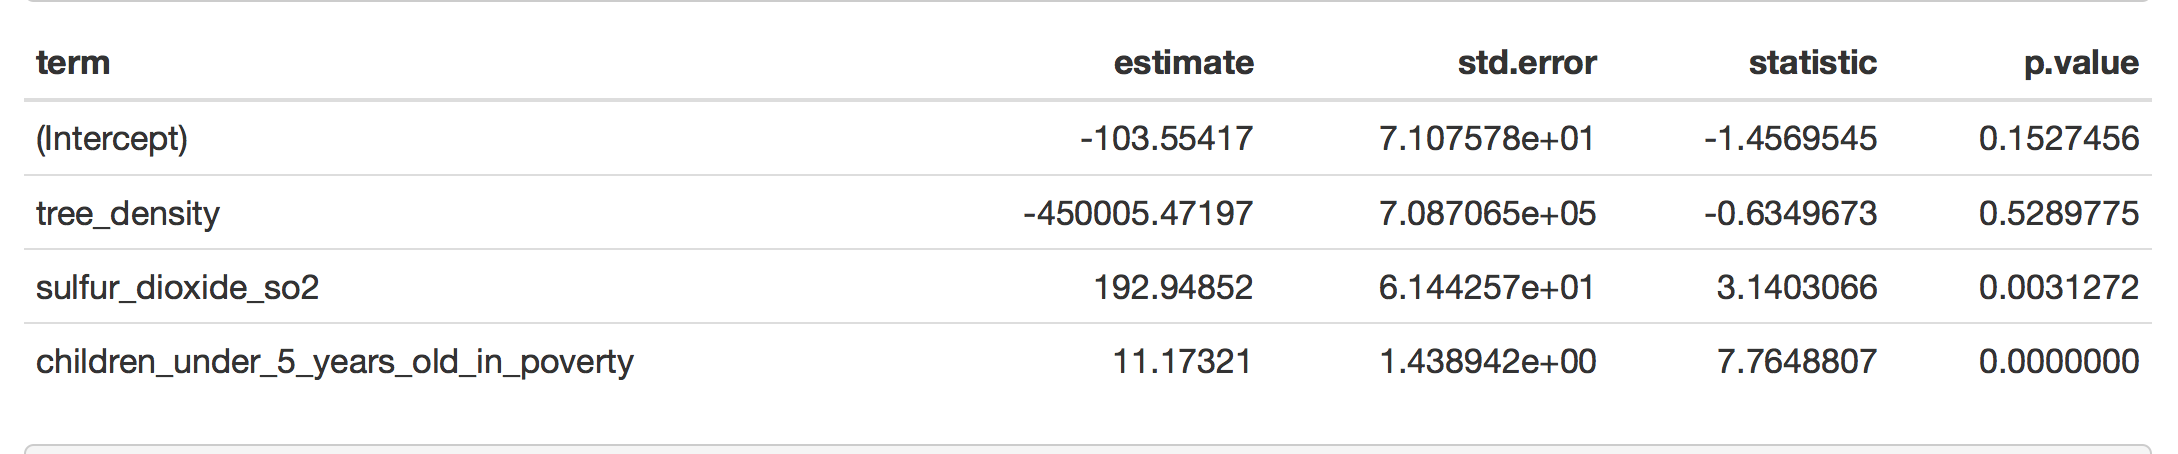The height and width of the screenshot is (454, 2178).
Task: Click intercept p.value 0.1527456
Action: (x=2059, y=138)
